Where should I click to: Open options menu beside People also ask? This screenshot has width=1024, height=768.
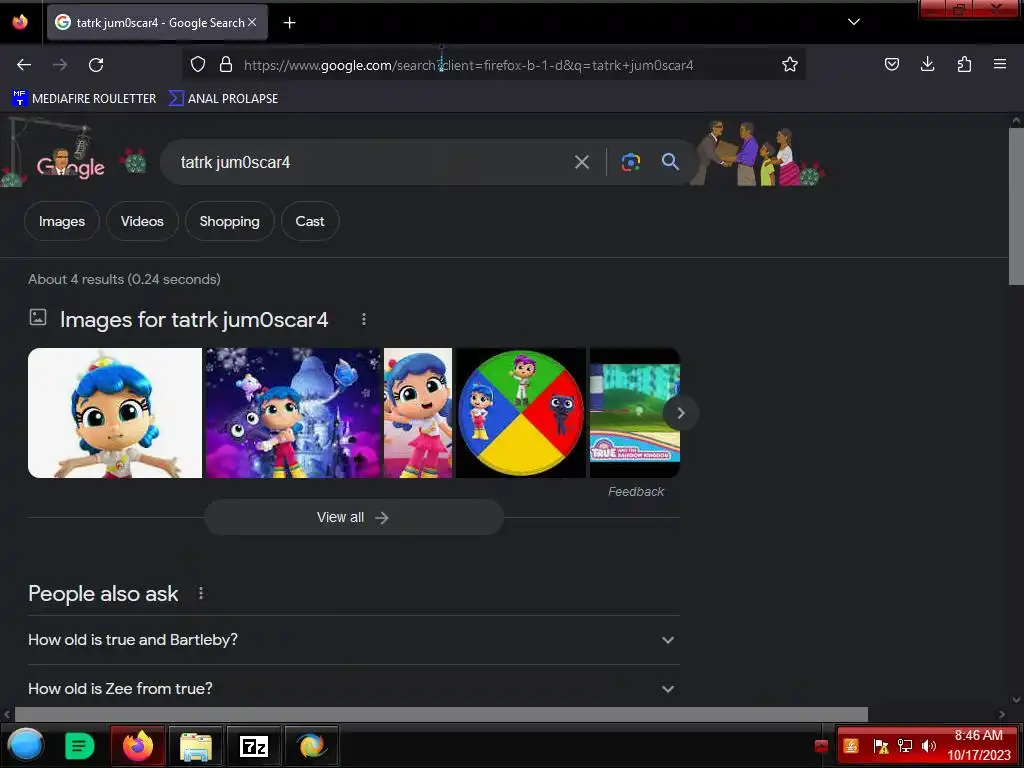point(201,593)
